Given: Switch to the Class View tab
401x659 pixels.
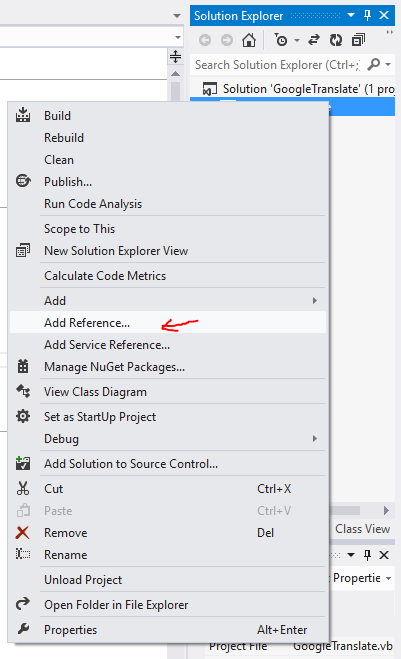Looking at the screenshot, I should [362, 529].
